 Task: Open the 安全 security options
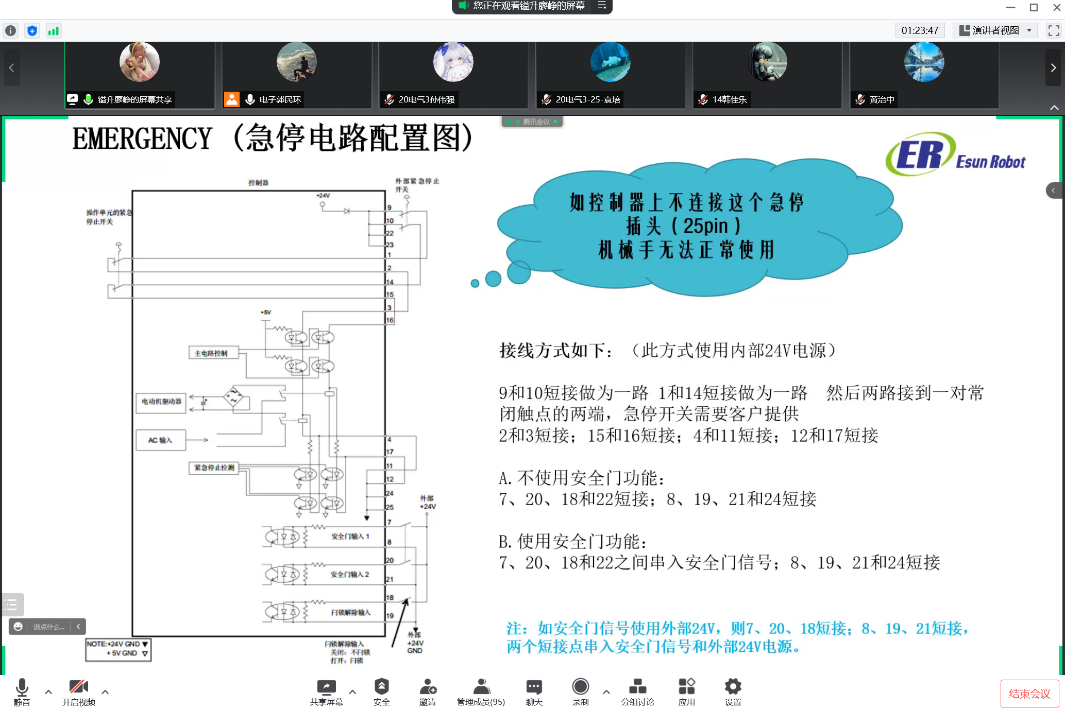click(x=382, y=691)
